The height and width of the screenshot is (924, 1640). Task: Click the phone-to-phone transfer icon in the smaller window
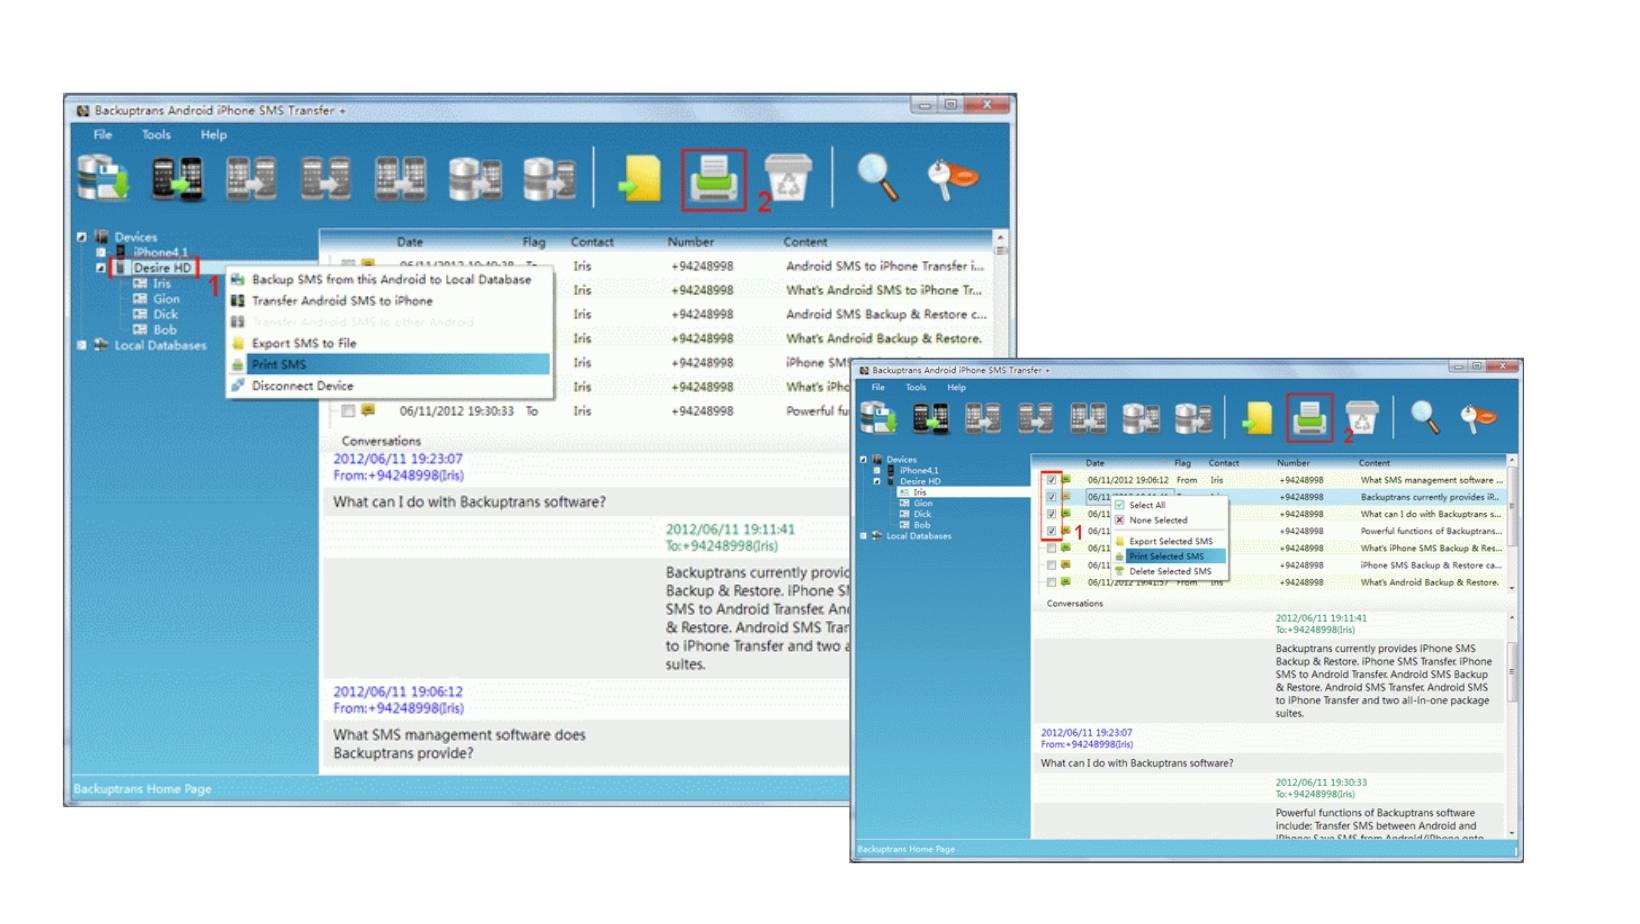tap(929, 418)
